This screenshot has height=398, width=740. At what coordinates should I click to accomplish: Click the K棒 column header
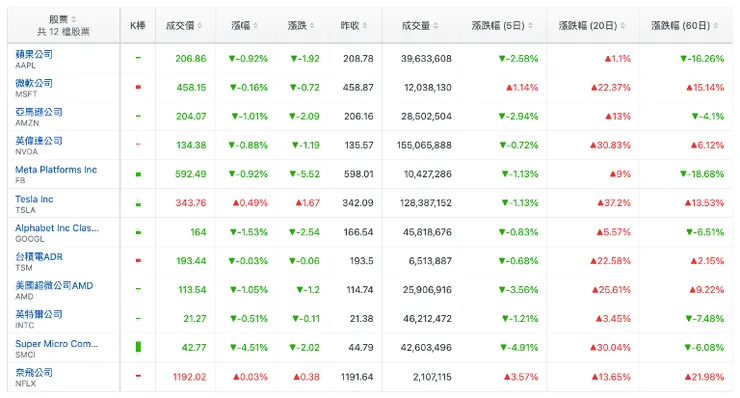(x=138, y=25)
